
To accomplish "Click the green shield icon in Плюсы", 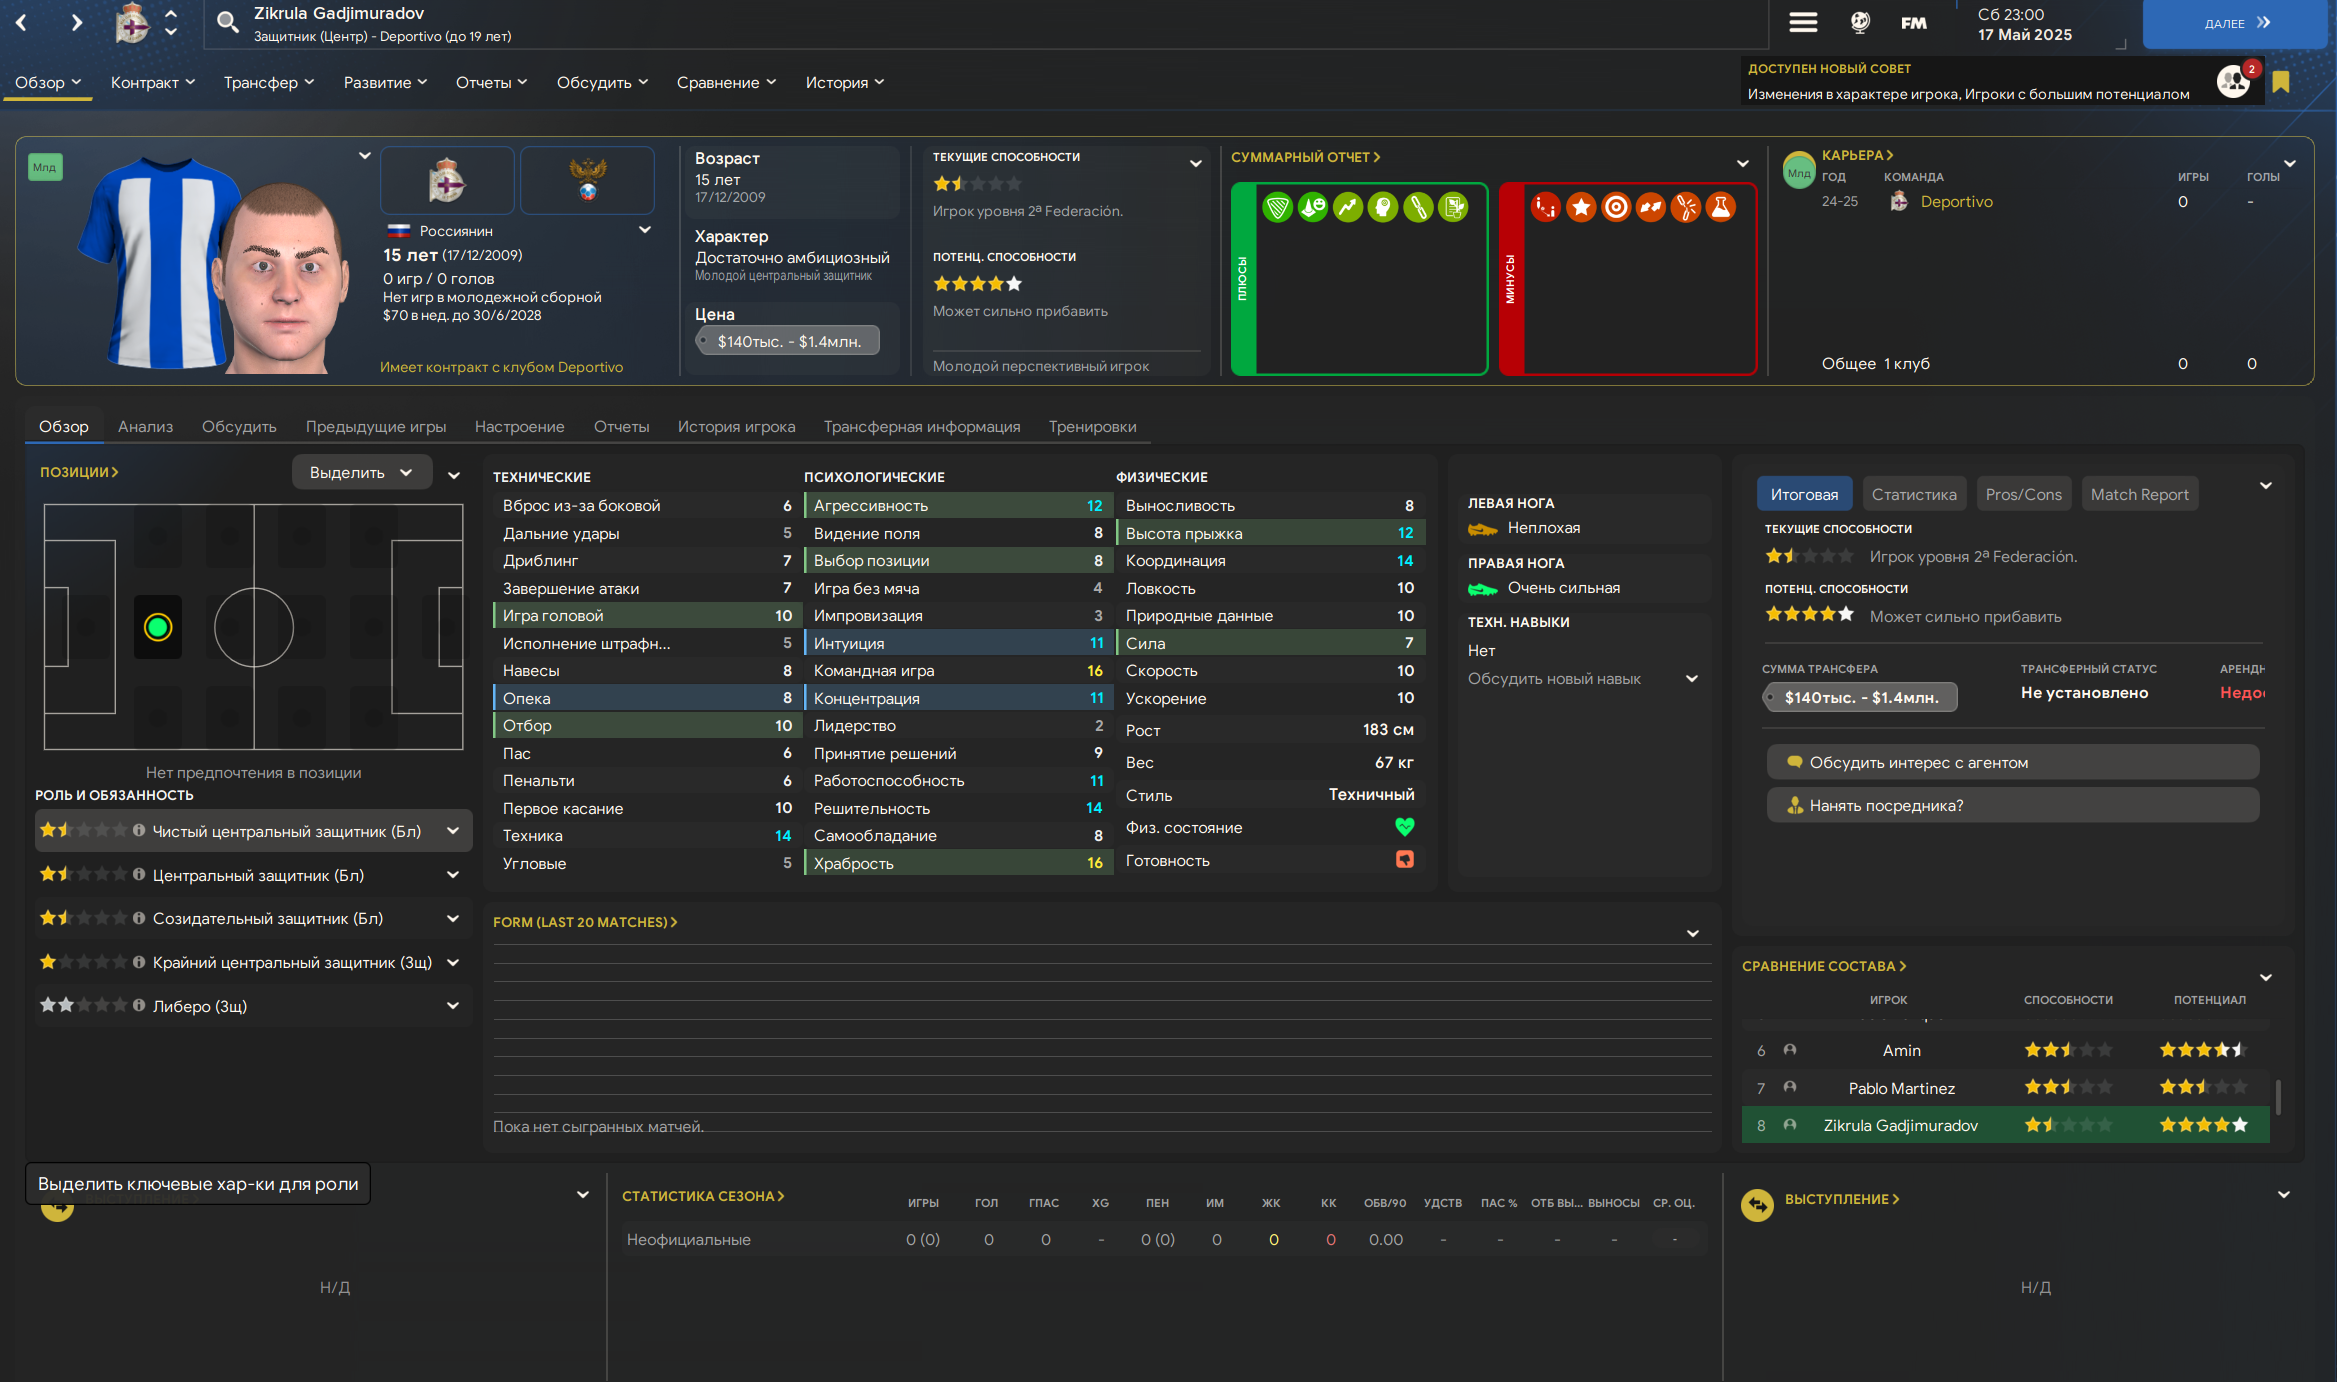I will [1277, 207].
